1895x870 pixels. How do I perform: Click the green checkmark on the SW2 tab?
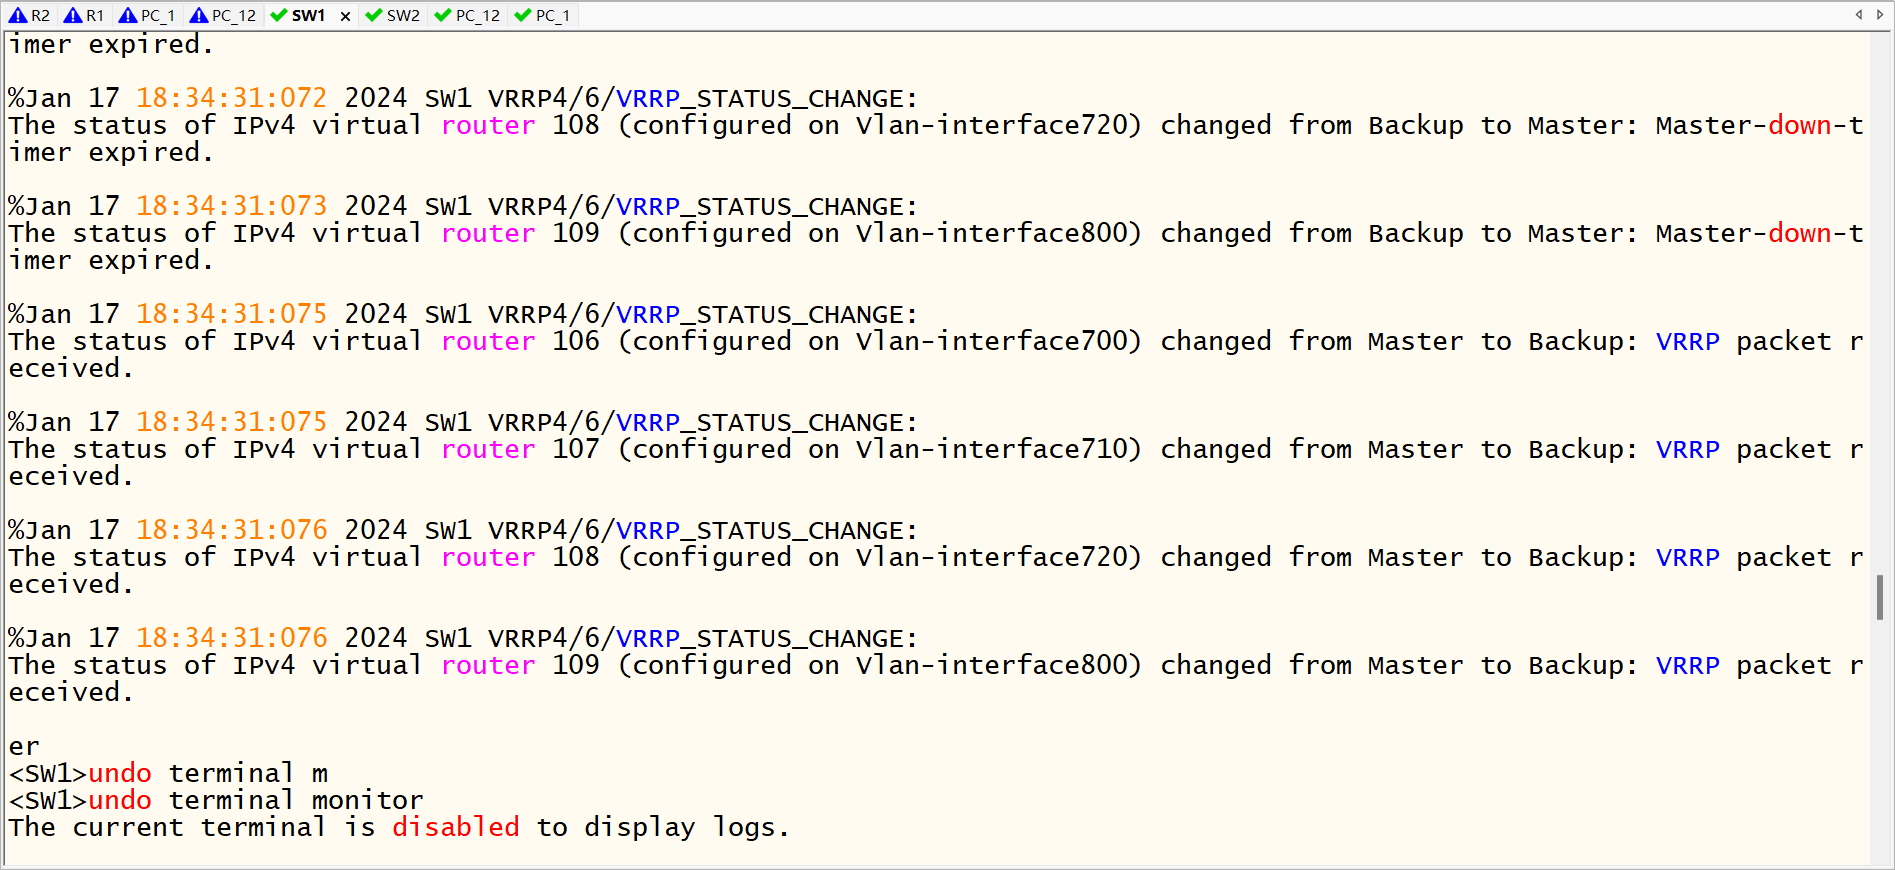[x=374, y=15]
